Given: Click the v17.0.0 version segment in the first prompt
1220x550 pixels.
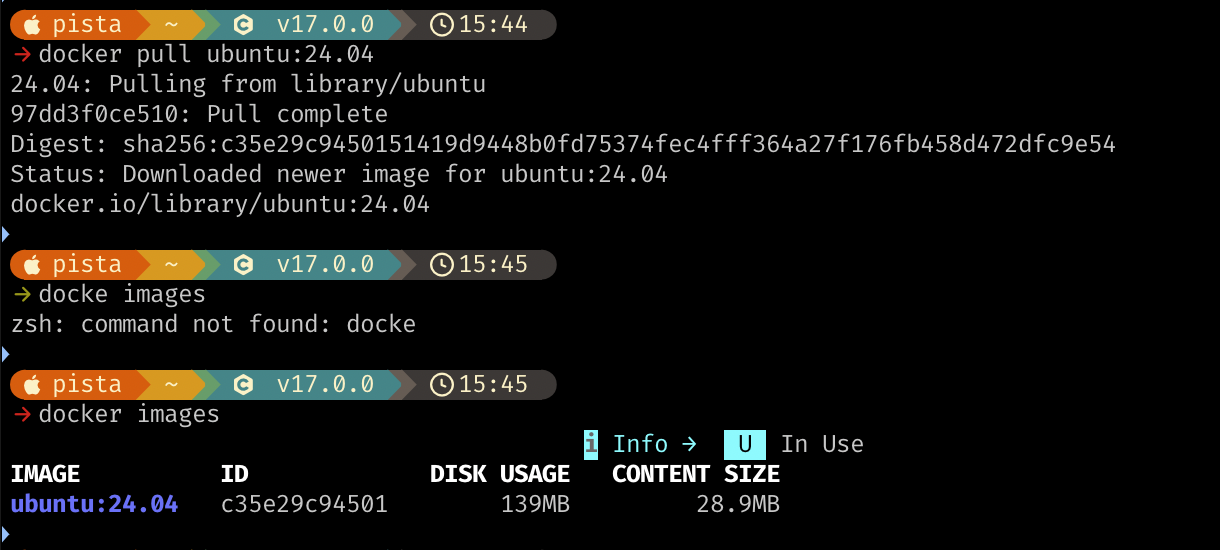Looking at the screenshot, I should pos(325,25).
